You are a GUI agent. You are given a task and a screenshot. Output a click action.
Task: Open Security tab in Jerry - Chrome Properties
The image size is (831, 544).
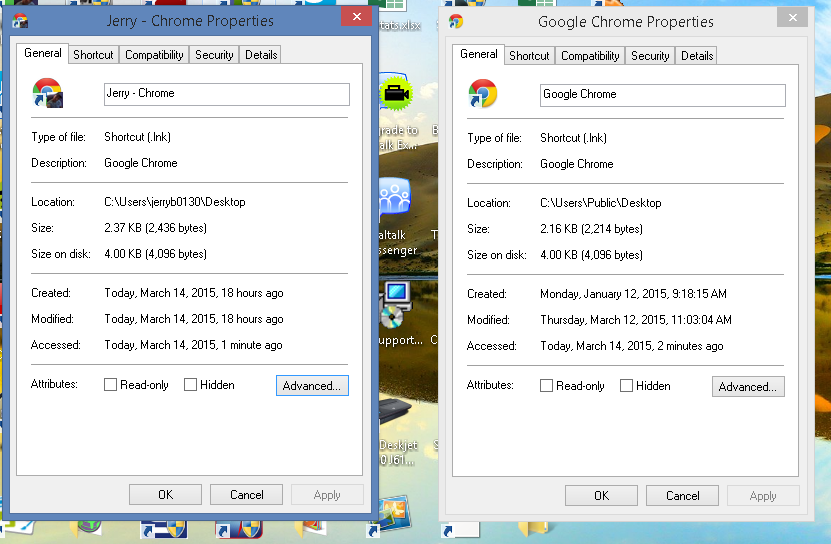[214, 55]
